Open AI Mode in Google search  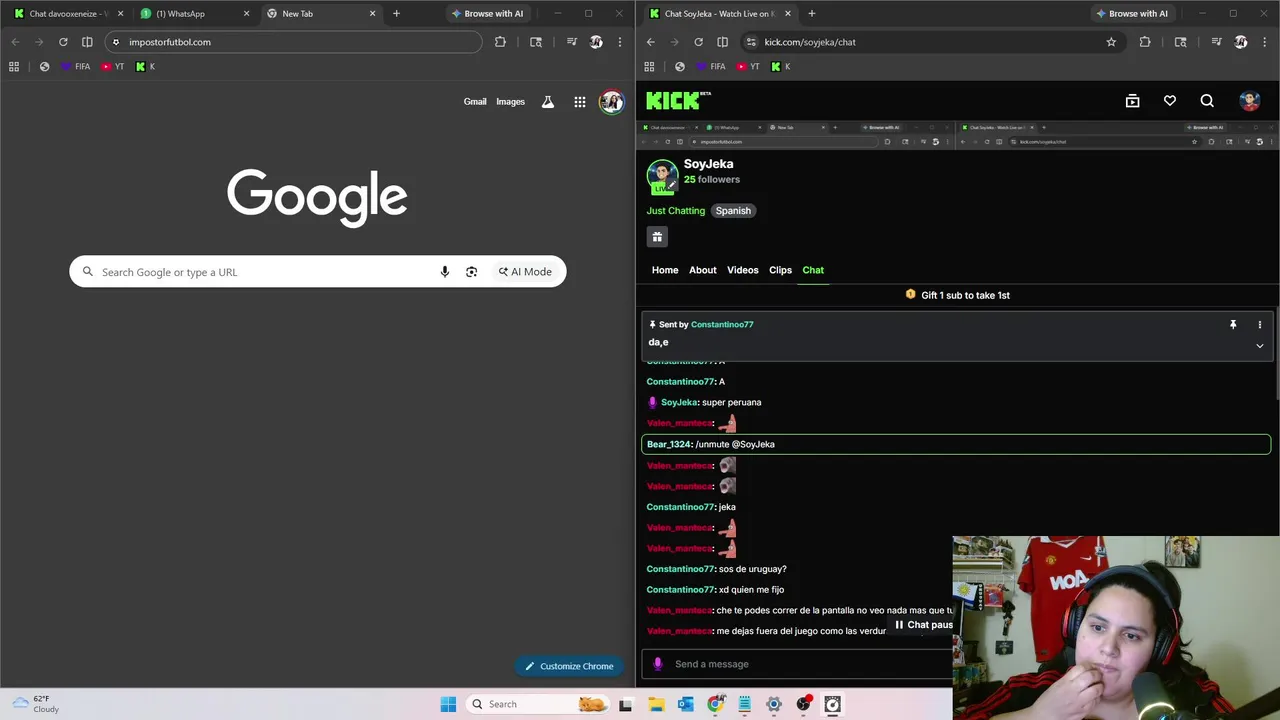point(525,272)
